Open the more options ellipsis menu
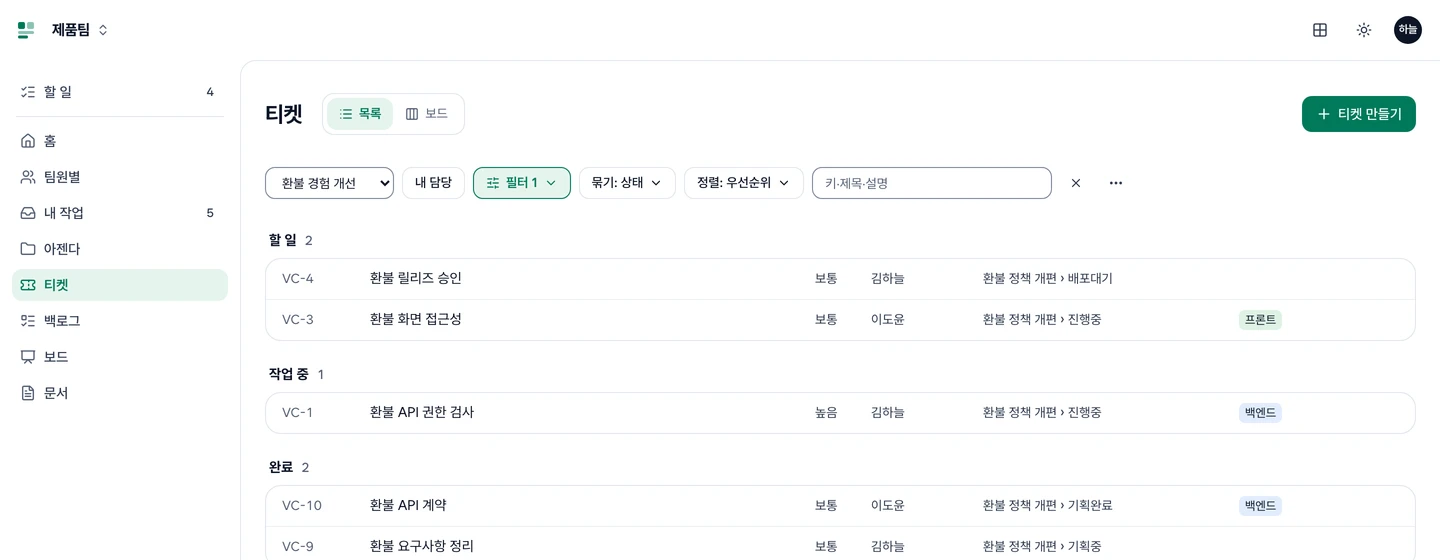Screen dimensions: 1440x560 point(1116,183)
